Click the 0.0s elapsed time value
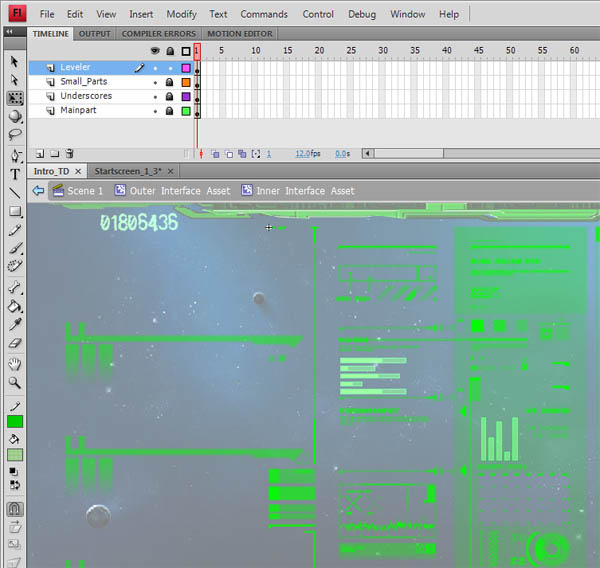600x568 pixels. (342, 154)
